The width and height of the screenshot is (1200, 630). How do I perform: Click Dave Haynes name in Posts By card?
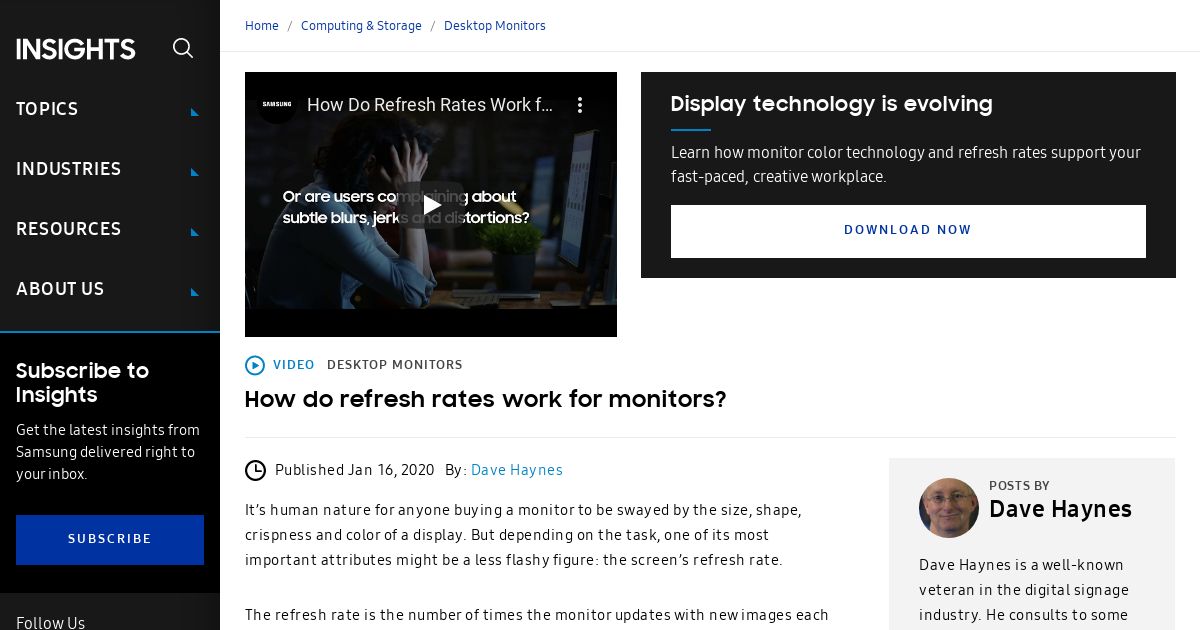click(x=1060, y=510)
